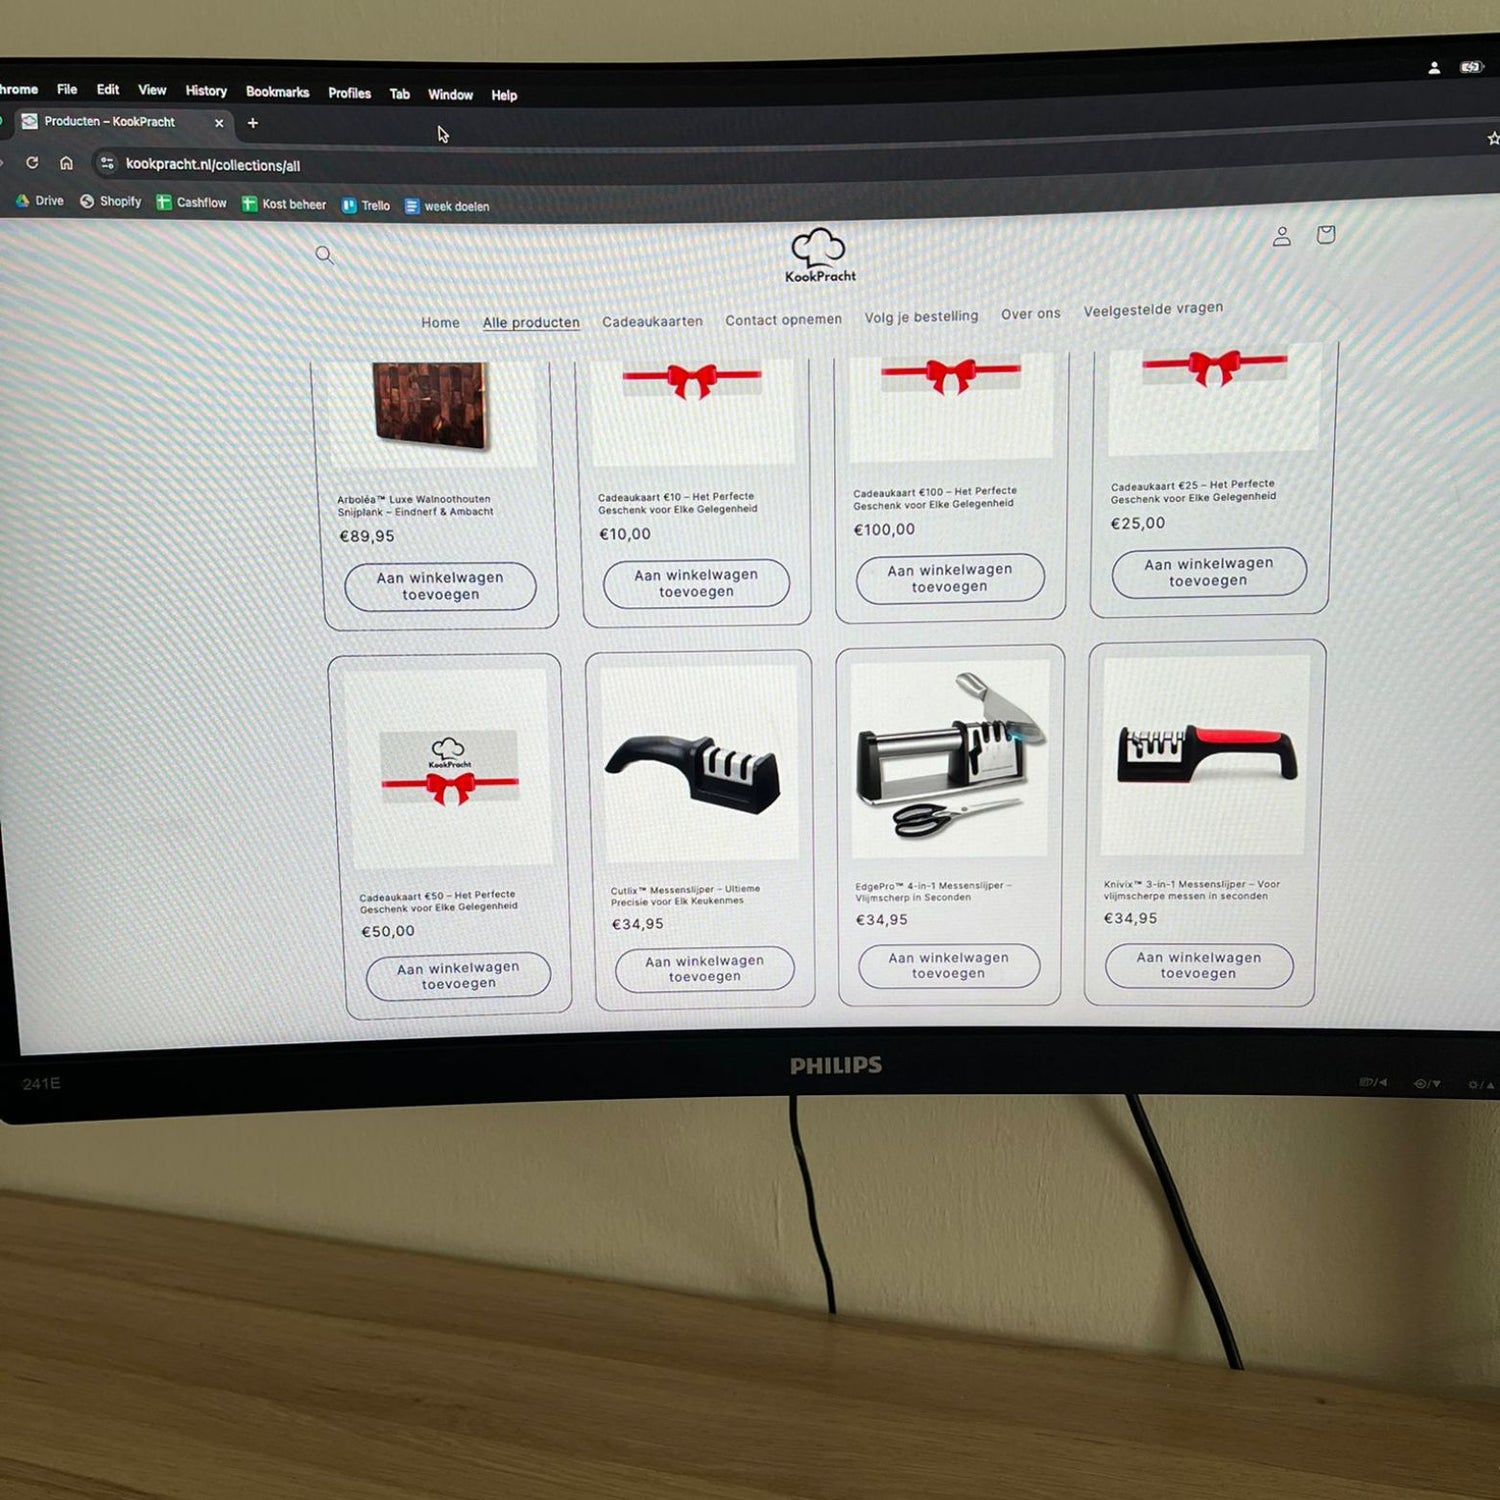1500x1500 pixels.
Task: Click the KookPracht logo
Action: [x=820, y=255]
